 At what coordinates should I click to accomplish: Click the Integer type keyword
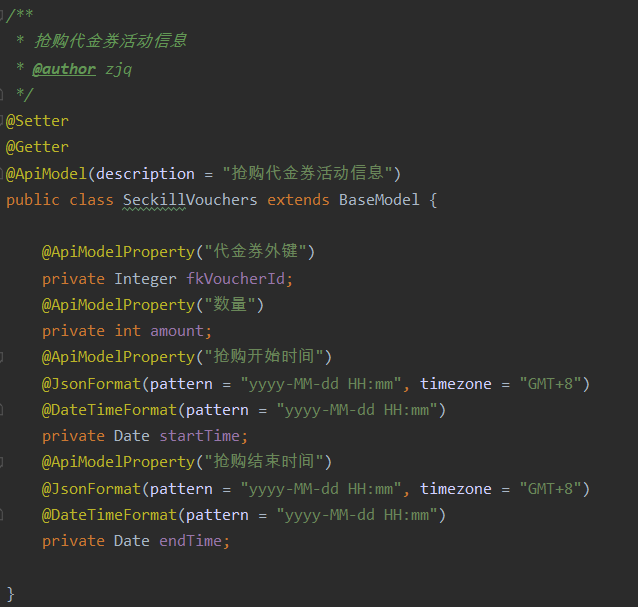click(x=145, y=279)
